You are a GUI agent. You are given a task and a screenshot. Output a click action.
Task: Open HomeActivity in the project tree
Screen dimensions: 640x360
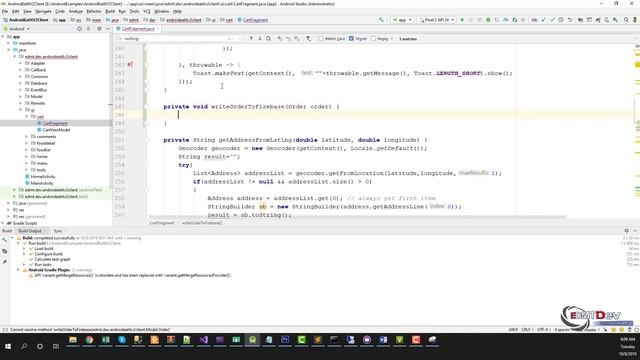pos(43,176)
